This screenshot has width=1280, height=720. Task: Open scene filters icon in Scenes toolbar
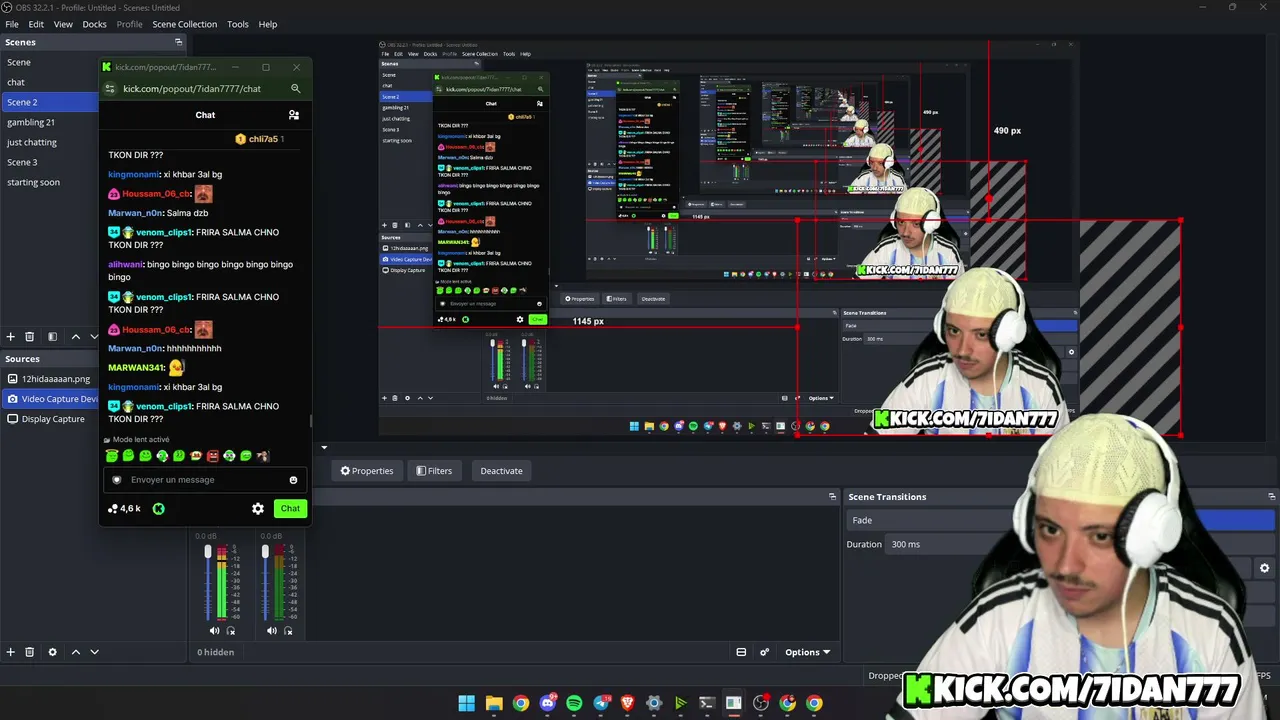(x=53, y=337)
